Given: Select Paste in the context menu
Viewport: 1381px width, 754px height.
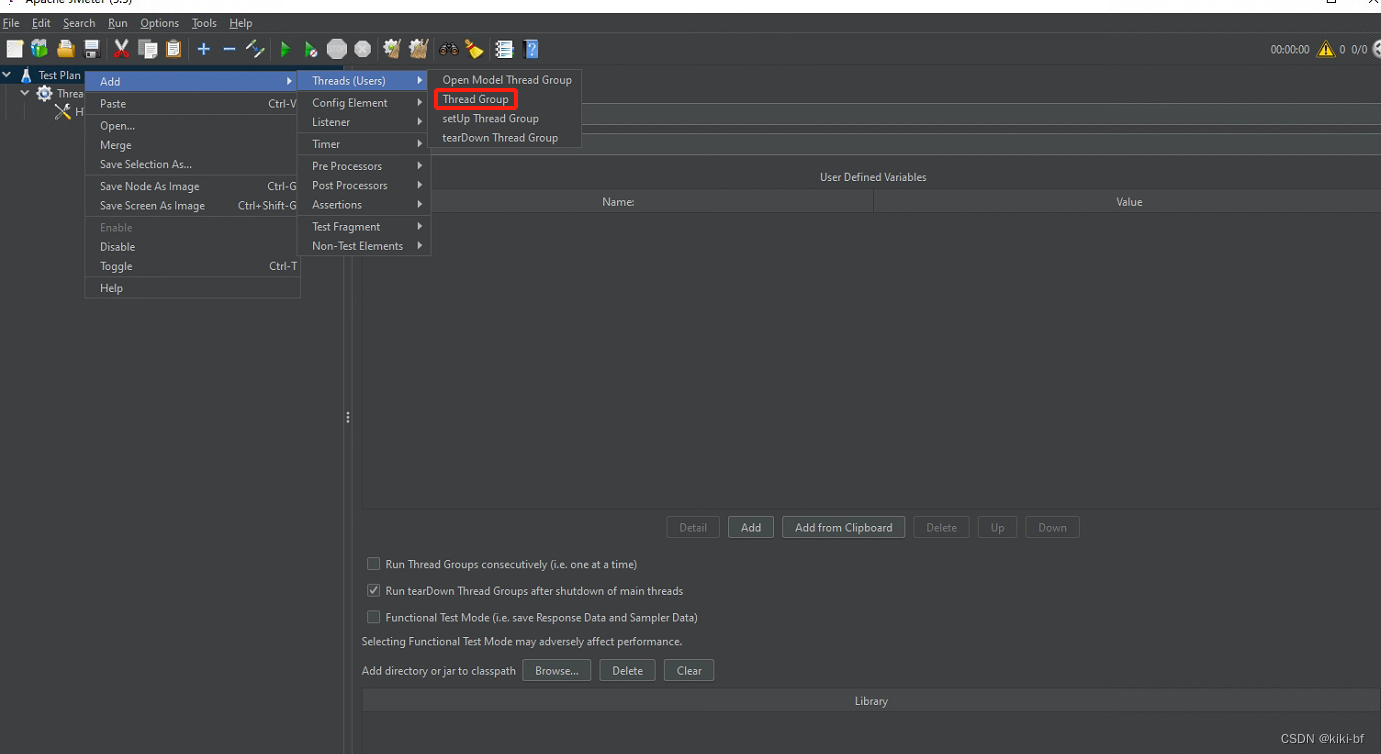Looking at the screenshot, I should 192,104.
